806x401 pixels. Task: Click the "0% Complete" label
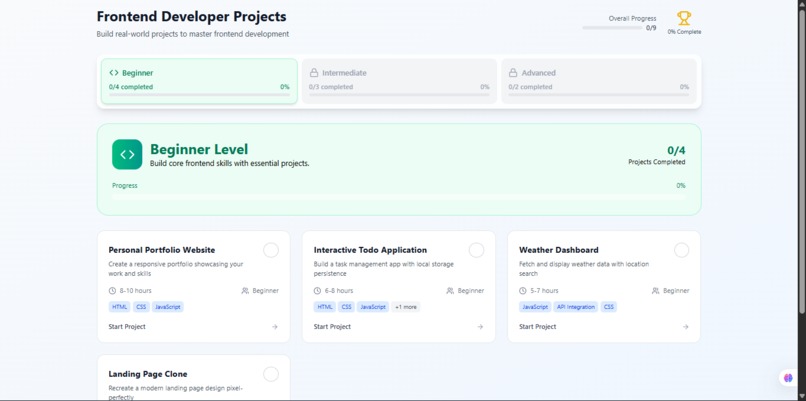[684, 32]
